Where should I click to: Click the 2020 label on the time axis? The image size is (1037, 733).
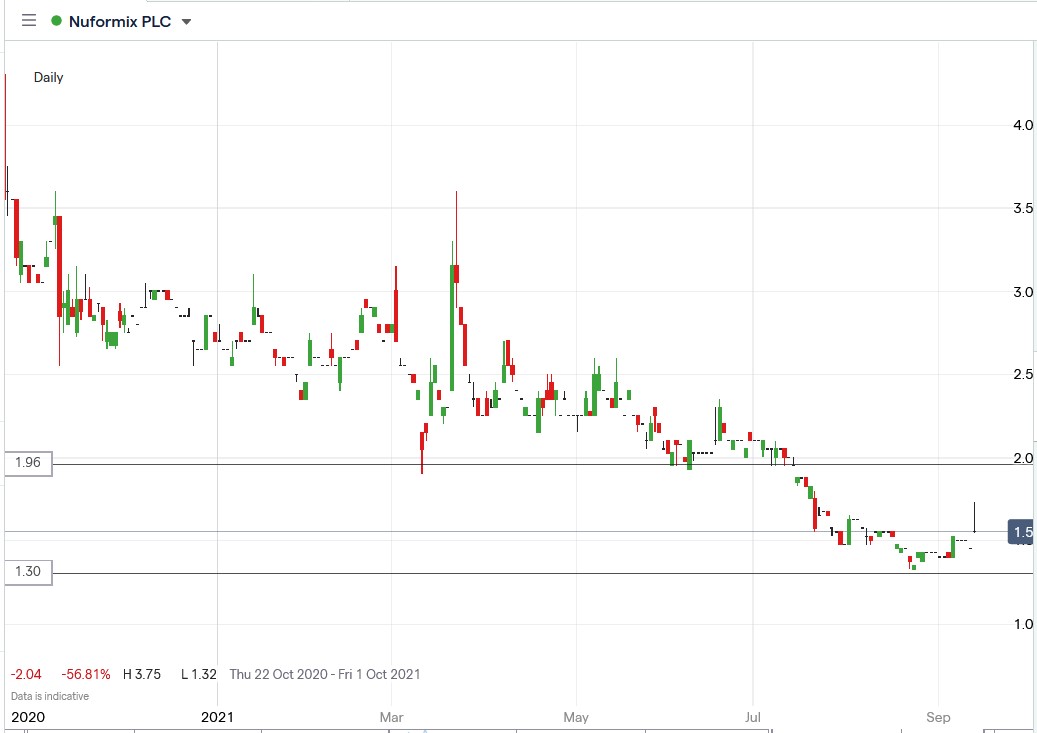tap(29, 717)
